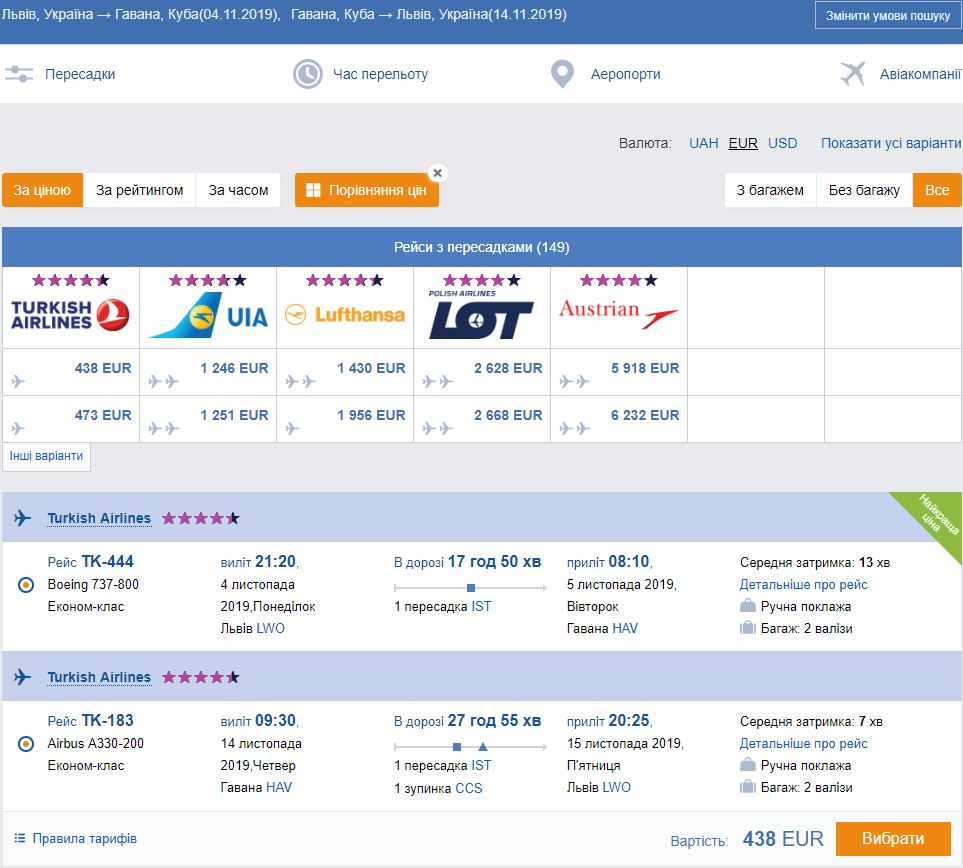Click the Пересадки sliders filter icon
Image resolution: width=963 pixels, height=868 pixels.
pos(19,74)
